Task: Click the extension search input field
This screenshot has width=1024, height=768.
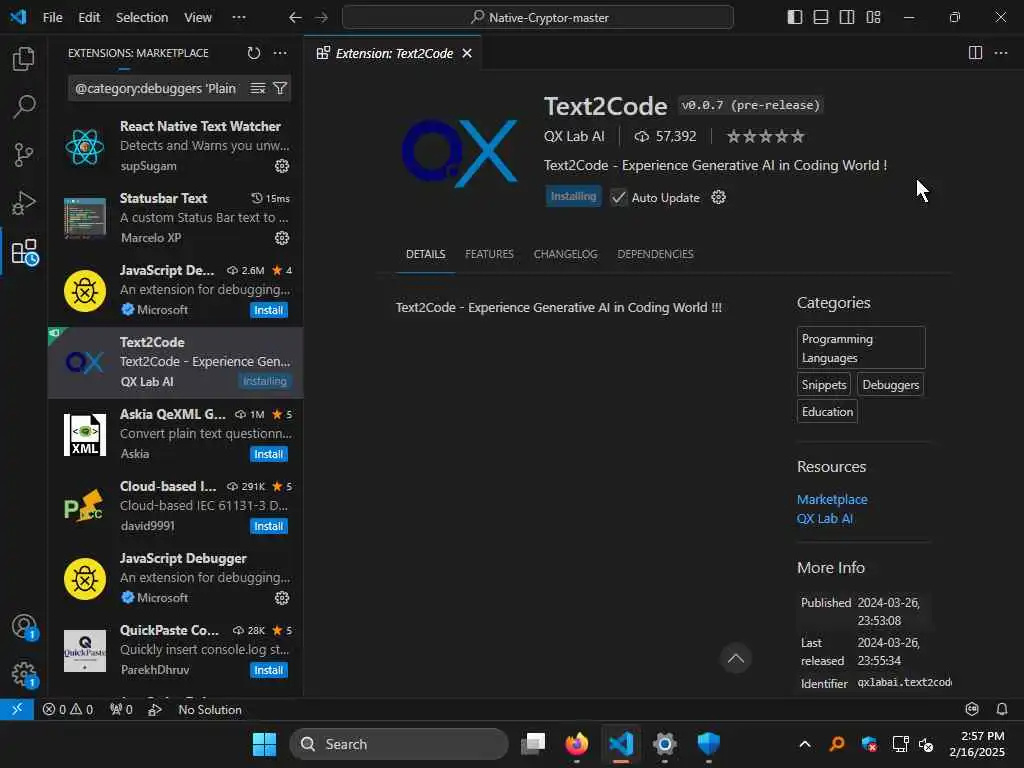Action: coord(157,88)
